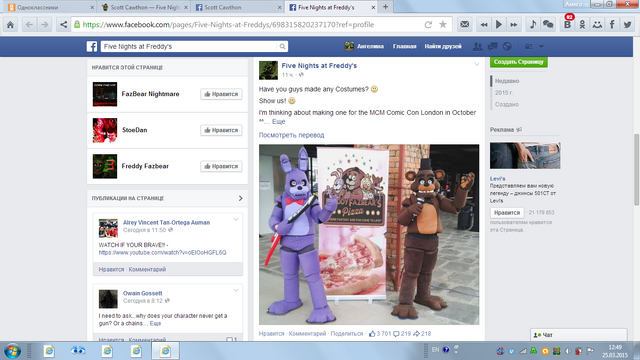Go back with the back arrow
The height and width of the screenshot is (360, 640).
pyautogui.click(x=29, y=24)
